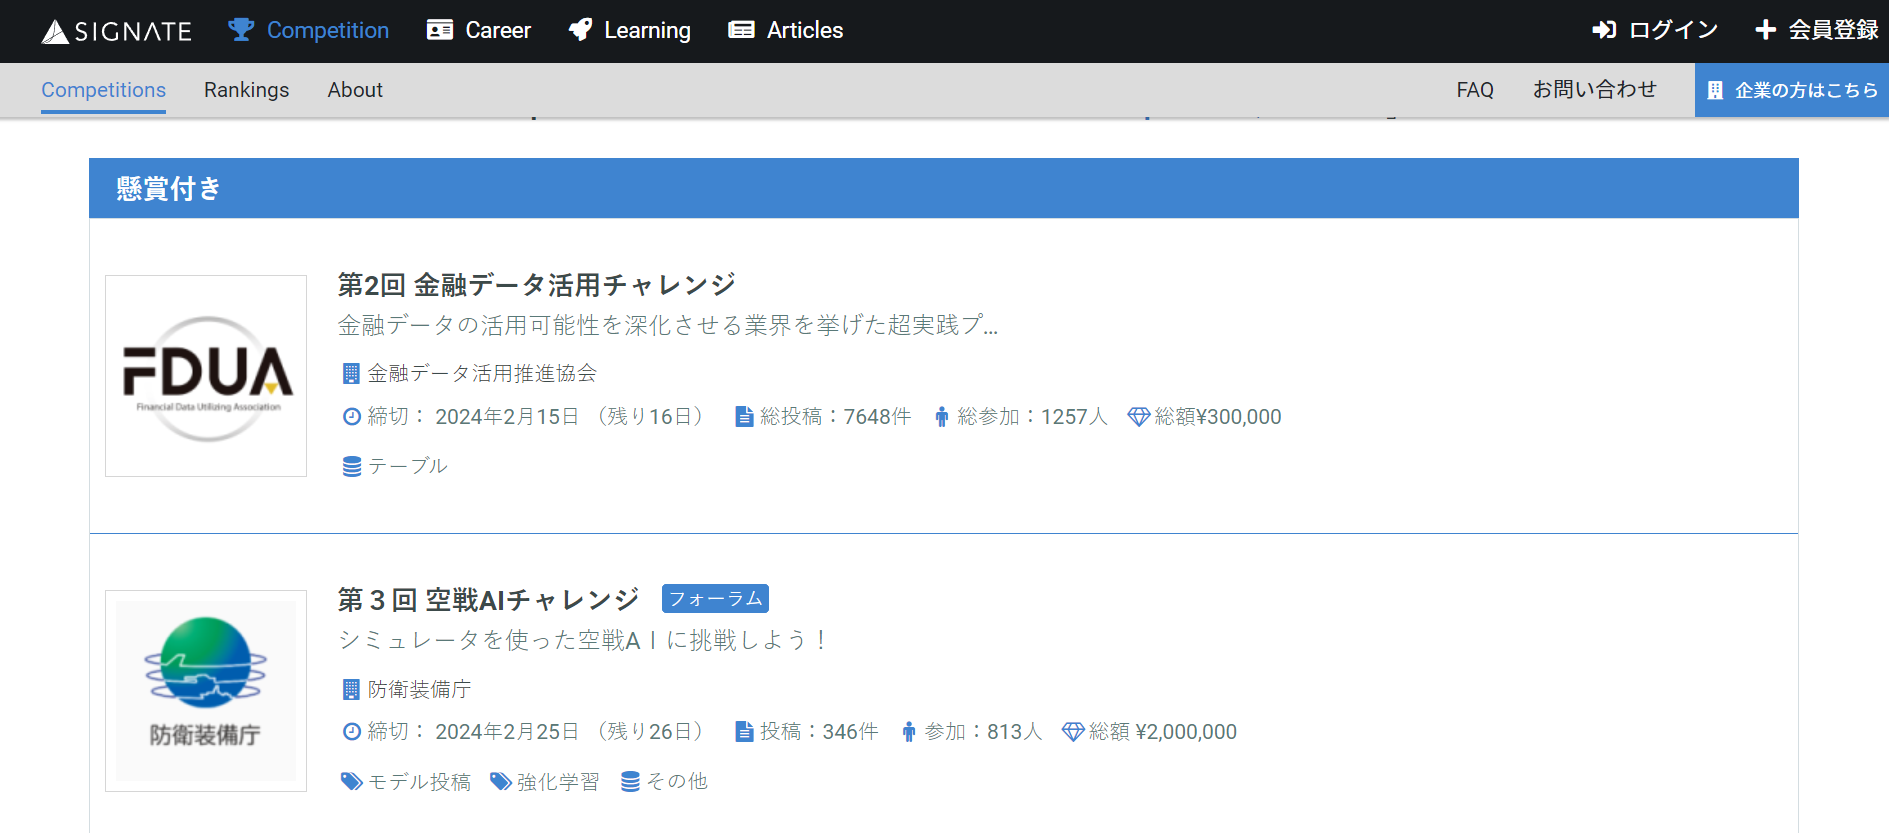Image resolution: width=1889 pixels, height=833 pixels.
Task: Click the 企業の方はこちら button
Action: pyautogui.click(x=1792, y=90)
